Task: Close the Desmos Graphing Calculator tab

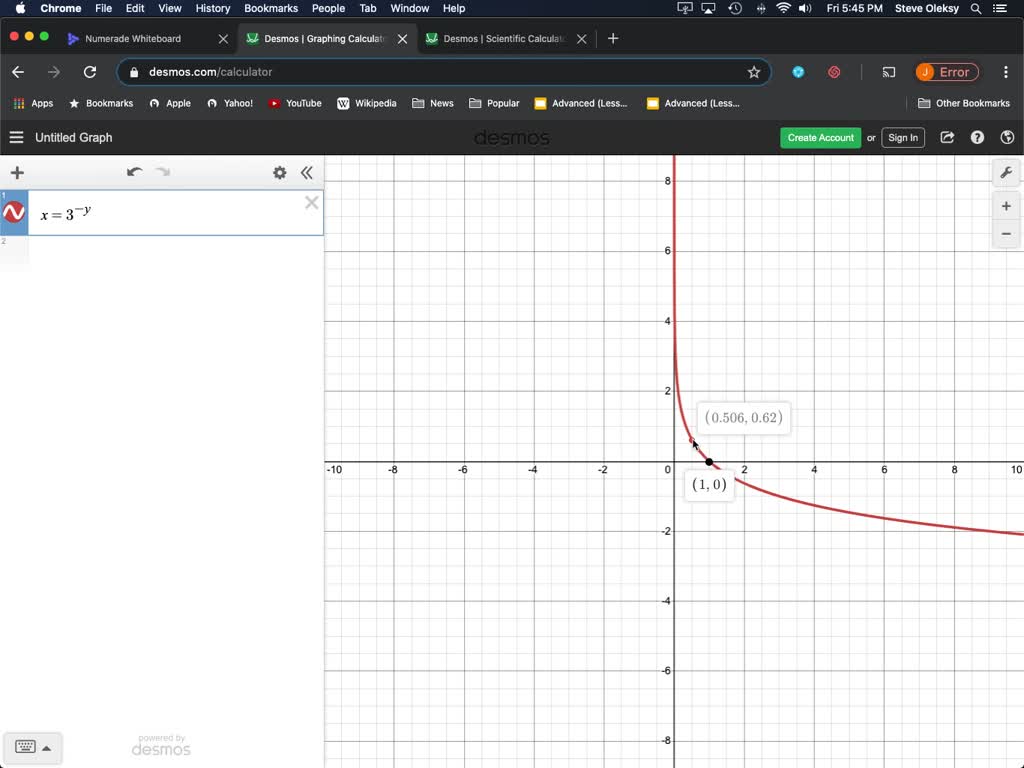Action: coord(402,39)
